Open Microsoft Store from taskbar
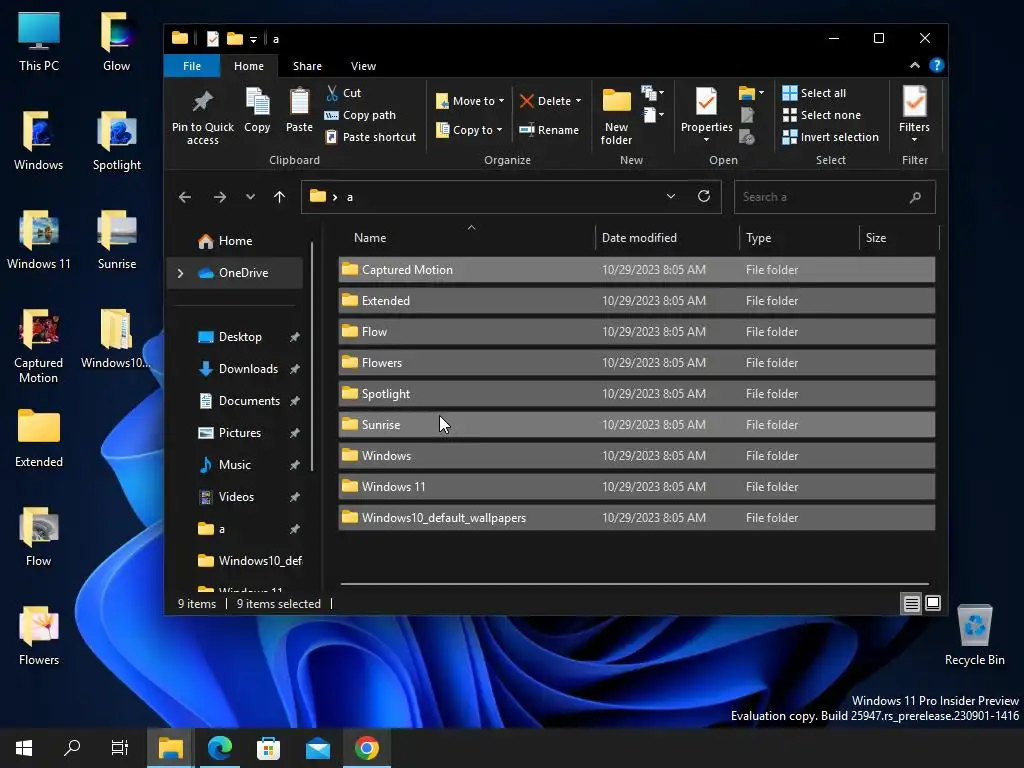This screenshot has height=768, width=1024. tap(268, 748)
